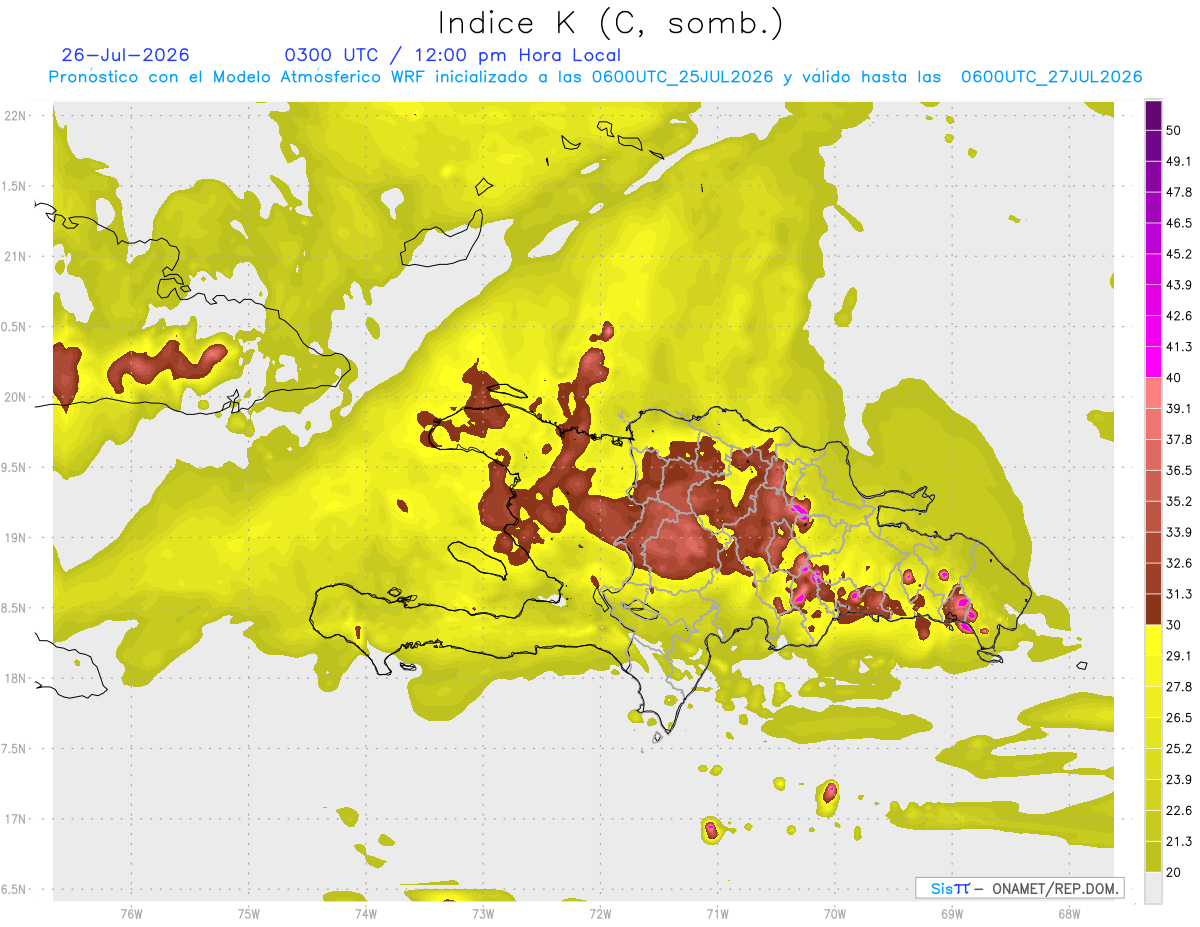Click the magenta swatch between 40 and 41.3
Screen dimensions: 1200x927
coord(1153,362)
